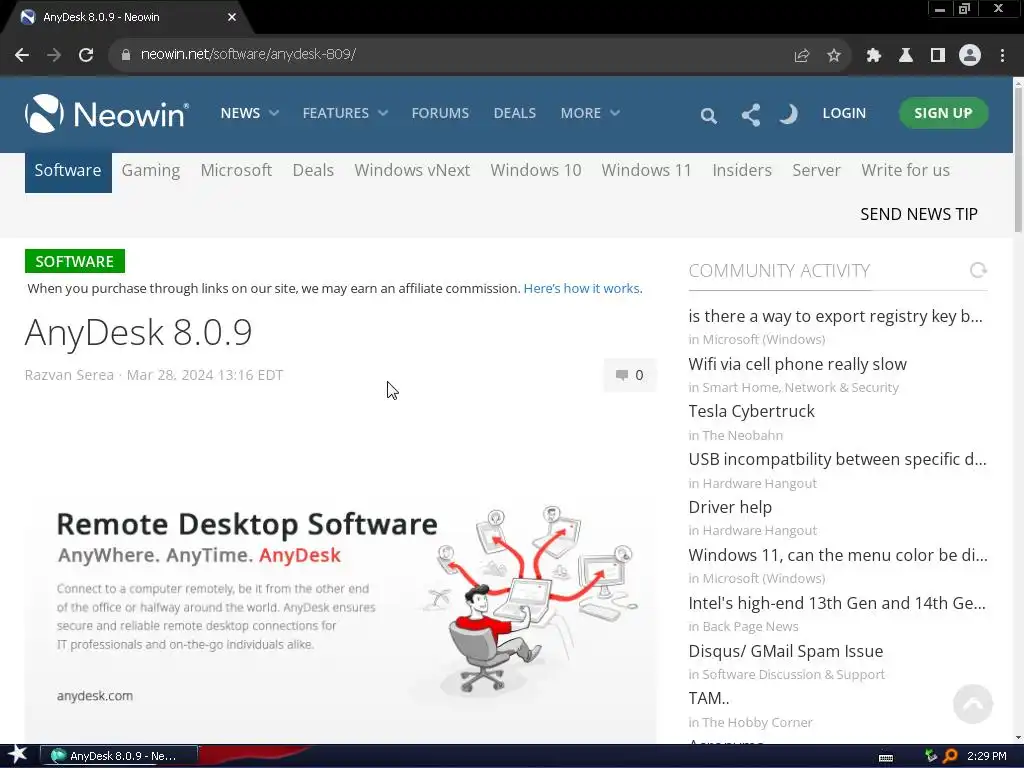Click the scroll-to-top arrow button

coord(972,703)
